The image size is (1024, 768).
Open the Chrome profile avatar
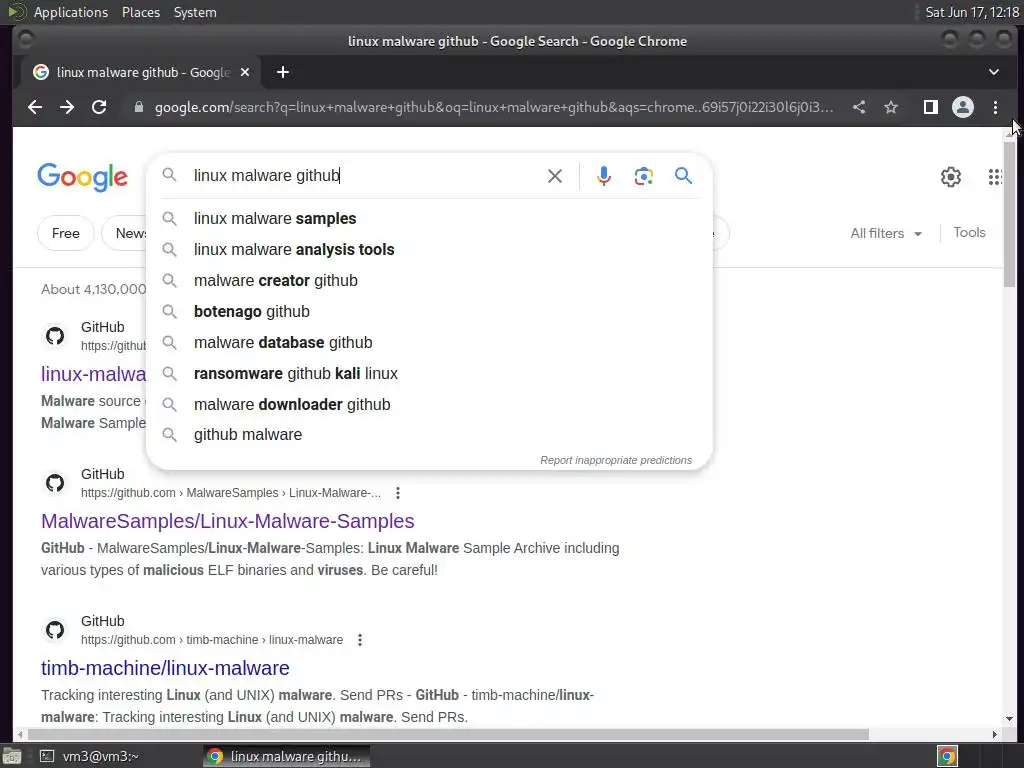click(963, 107)
